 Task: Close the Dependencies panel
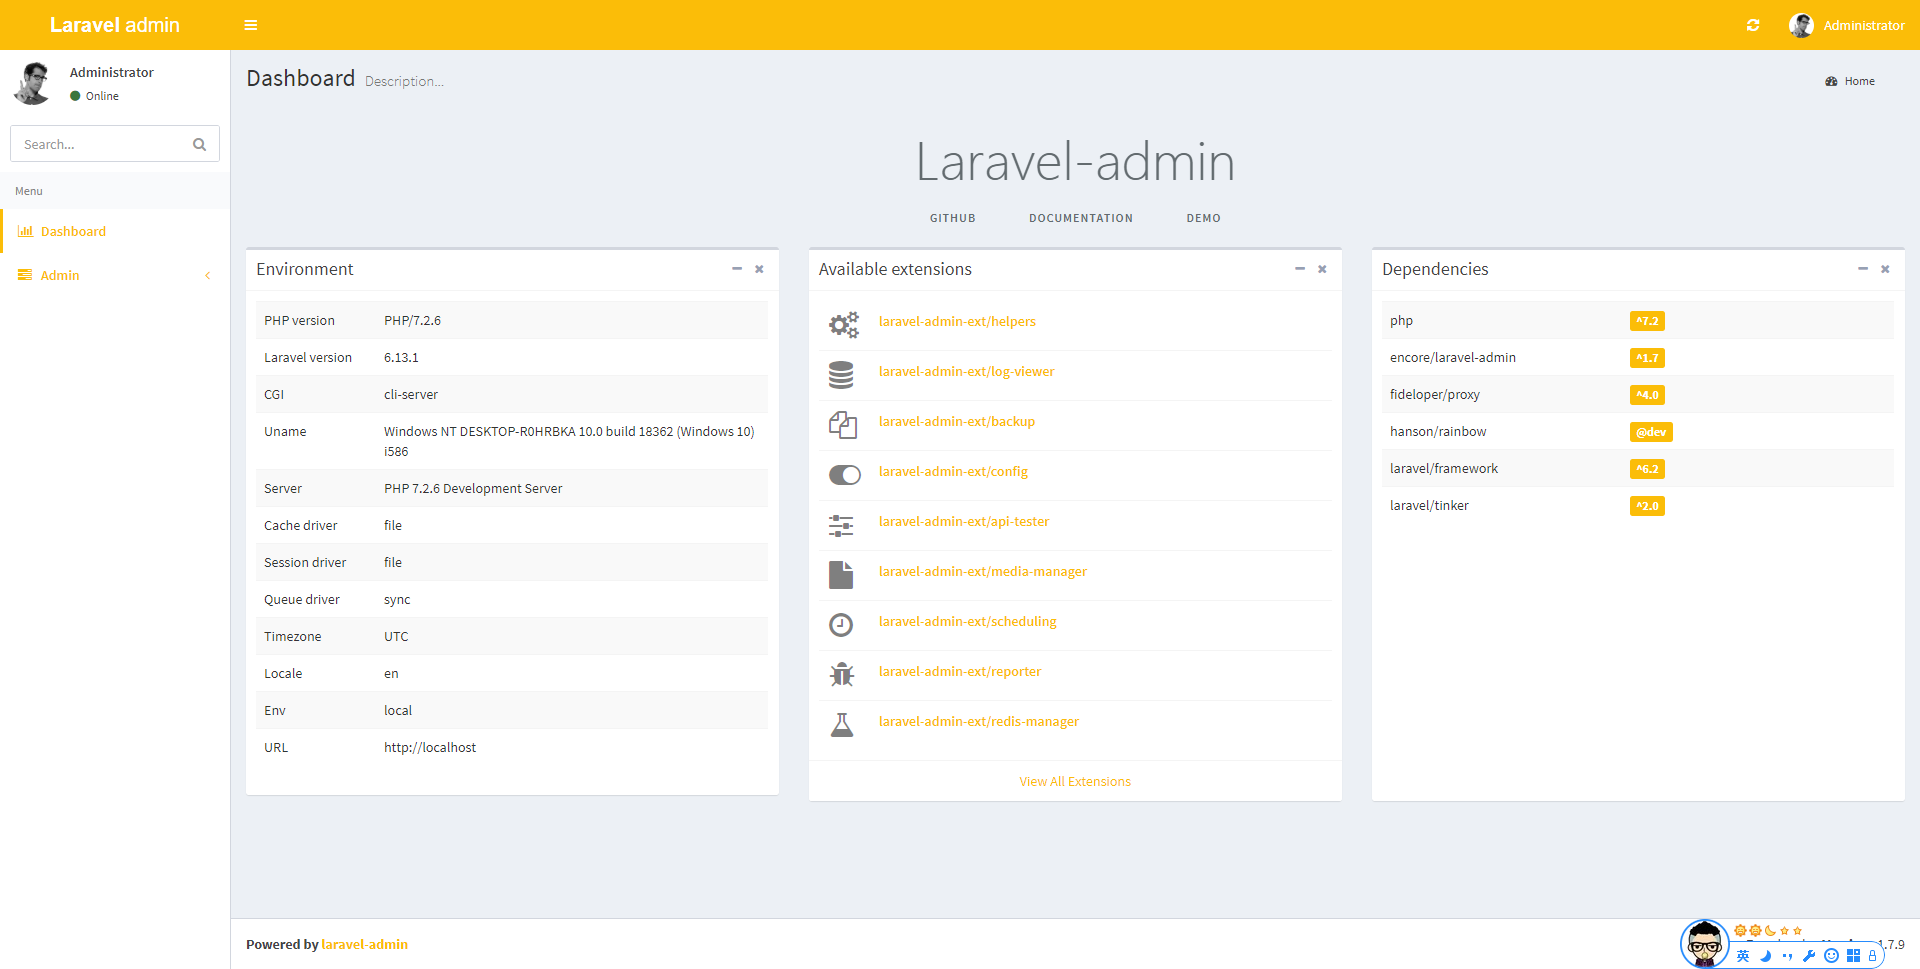pos(1885,269)
